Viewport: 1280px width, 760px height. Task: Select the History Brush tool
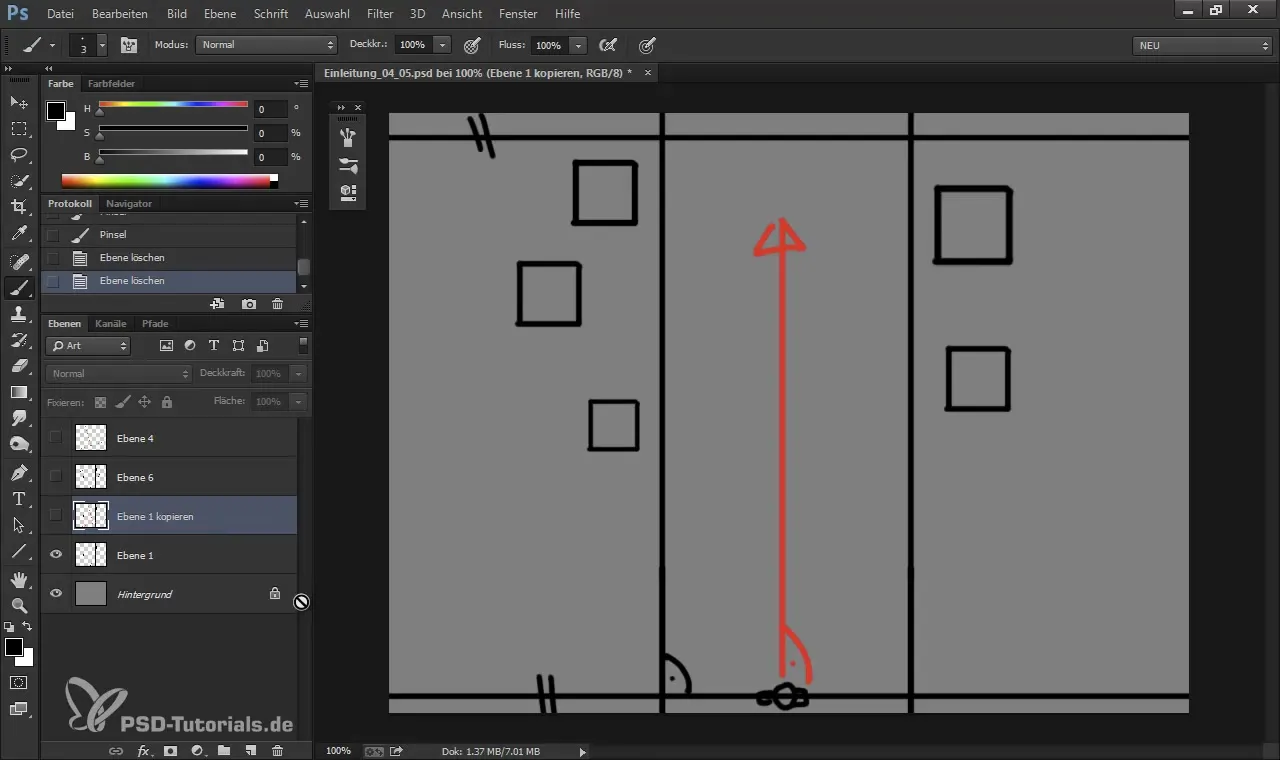[x=19, y=340]
